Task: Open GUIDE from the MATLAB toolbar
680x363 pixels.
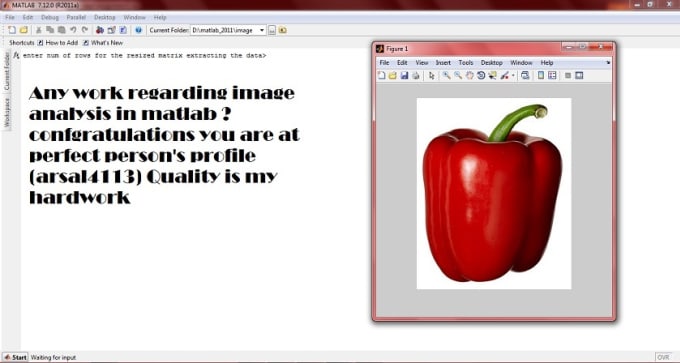Action: click(x=111, y=30)
